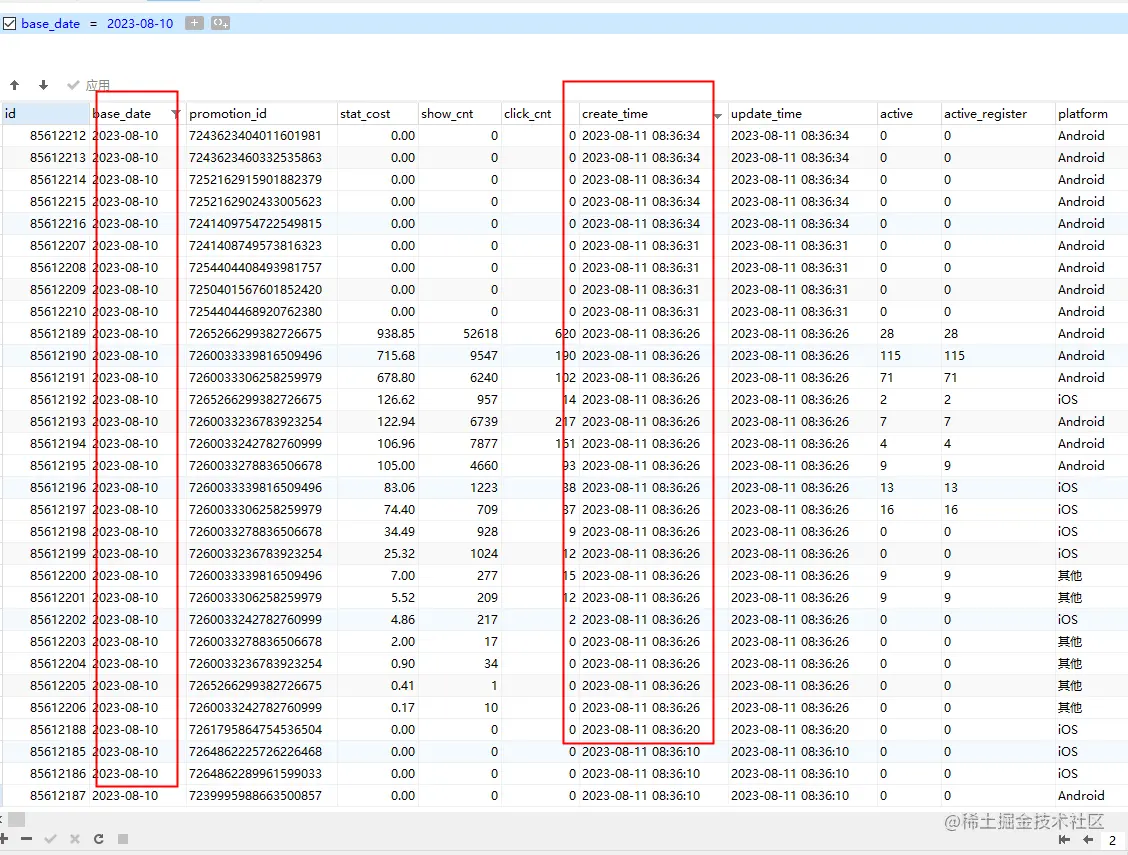This screenshot has width=1128, height=855.
Task: Click the active column header
Action: [x=909, y=114]
